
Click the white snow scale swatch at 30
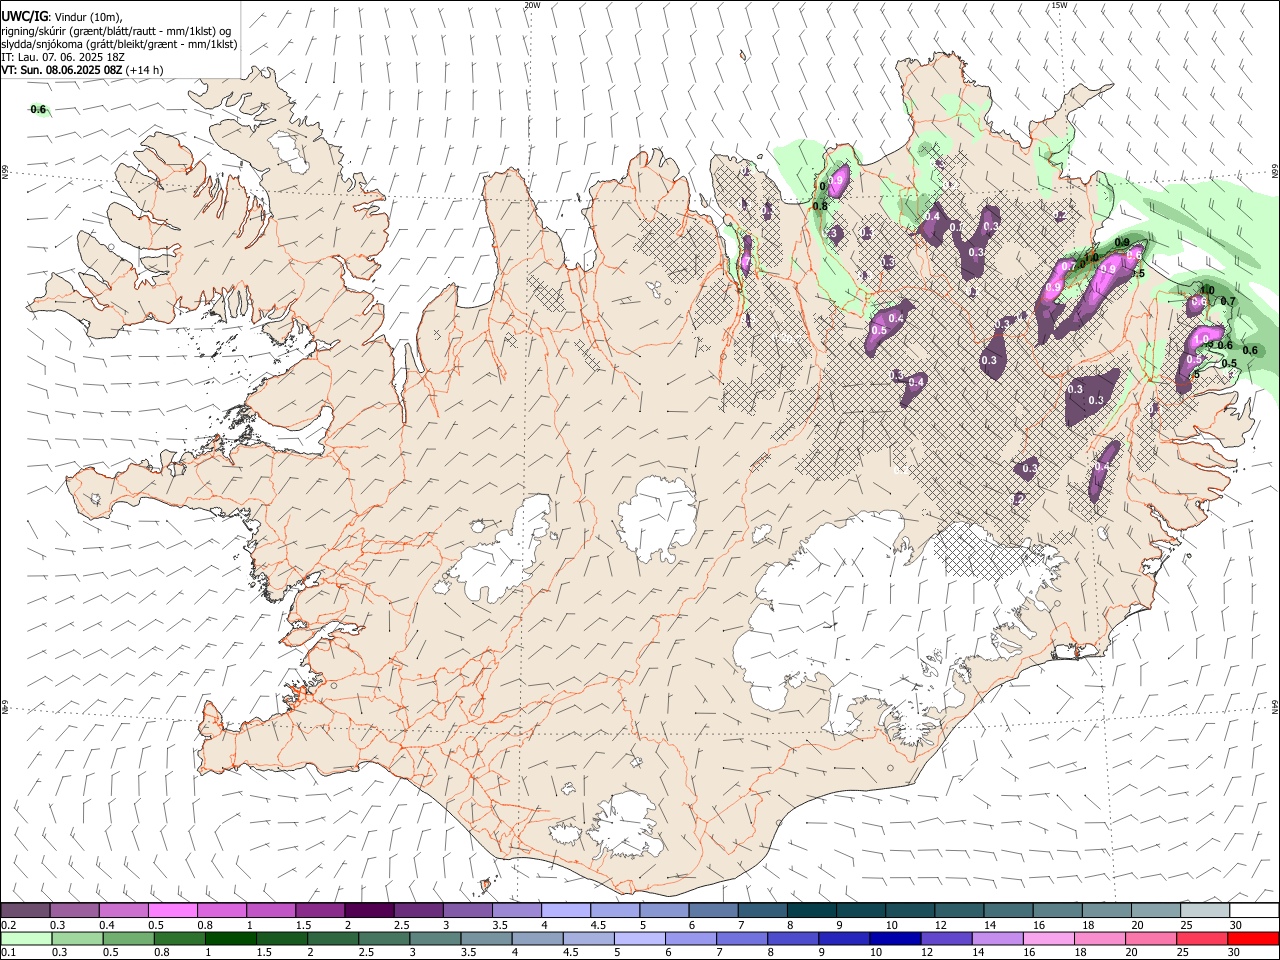point(1254,911)
